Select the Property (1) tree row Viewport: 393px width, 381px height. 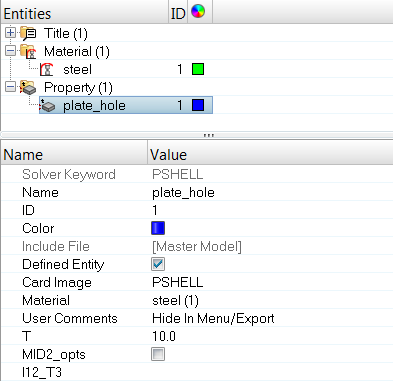click(x=78, y=88)
